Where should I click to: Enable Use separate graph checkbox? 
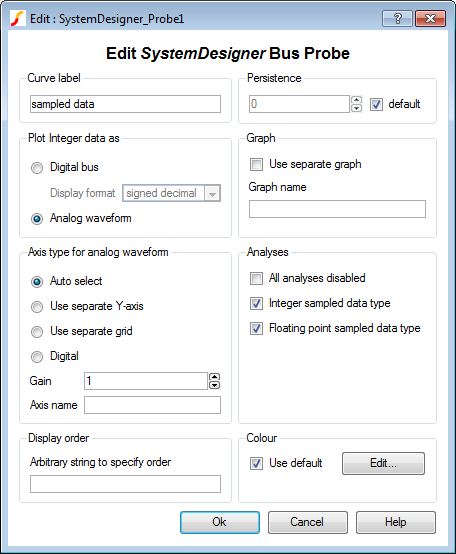point(256,164)
